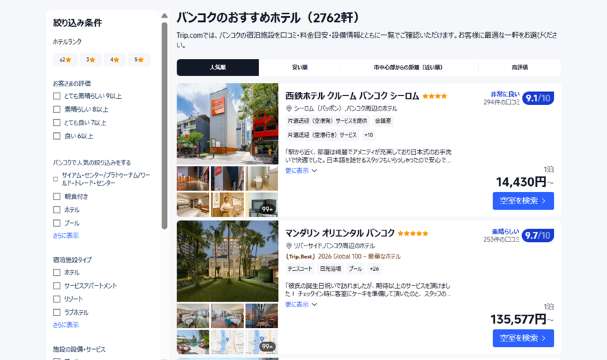Open 西鉄ホテル top-middle small thumbnail
The height and width of the screenshot is (360, 607).
click(228, 178)
